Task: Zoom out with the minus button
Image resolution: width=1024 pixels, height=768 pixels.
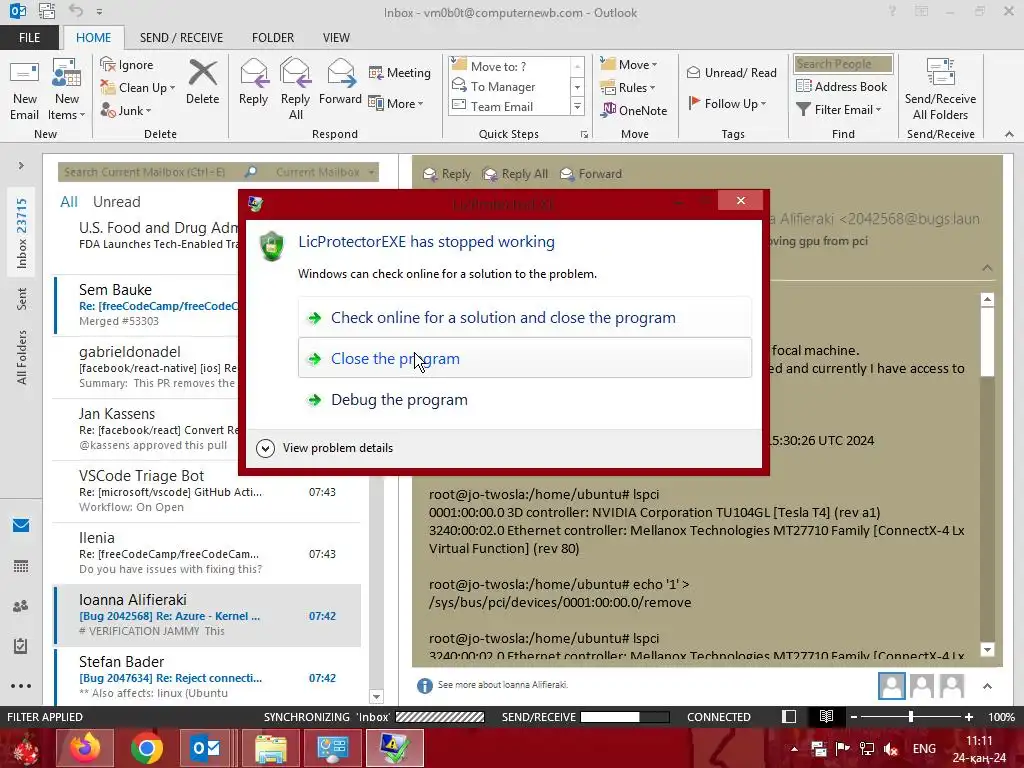Action: (x=854, y=717)
